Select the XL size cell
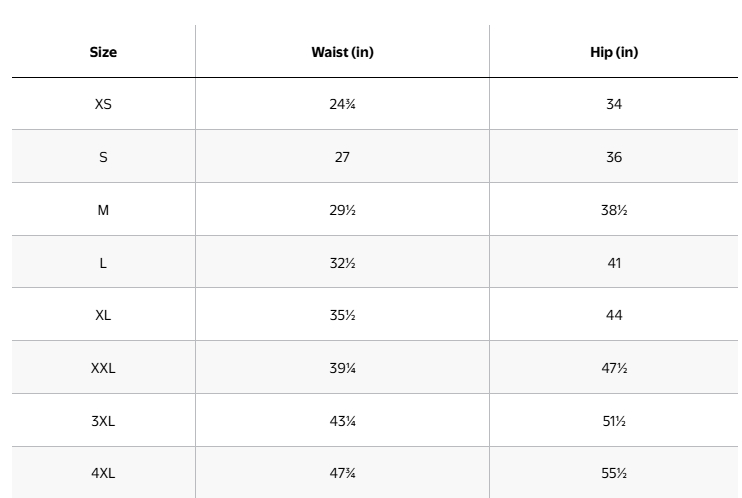742x498 pixels. click(103, 315)
